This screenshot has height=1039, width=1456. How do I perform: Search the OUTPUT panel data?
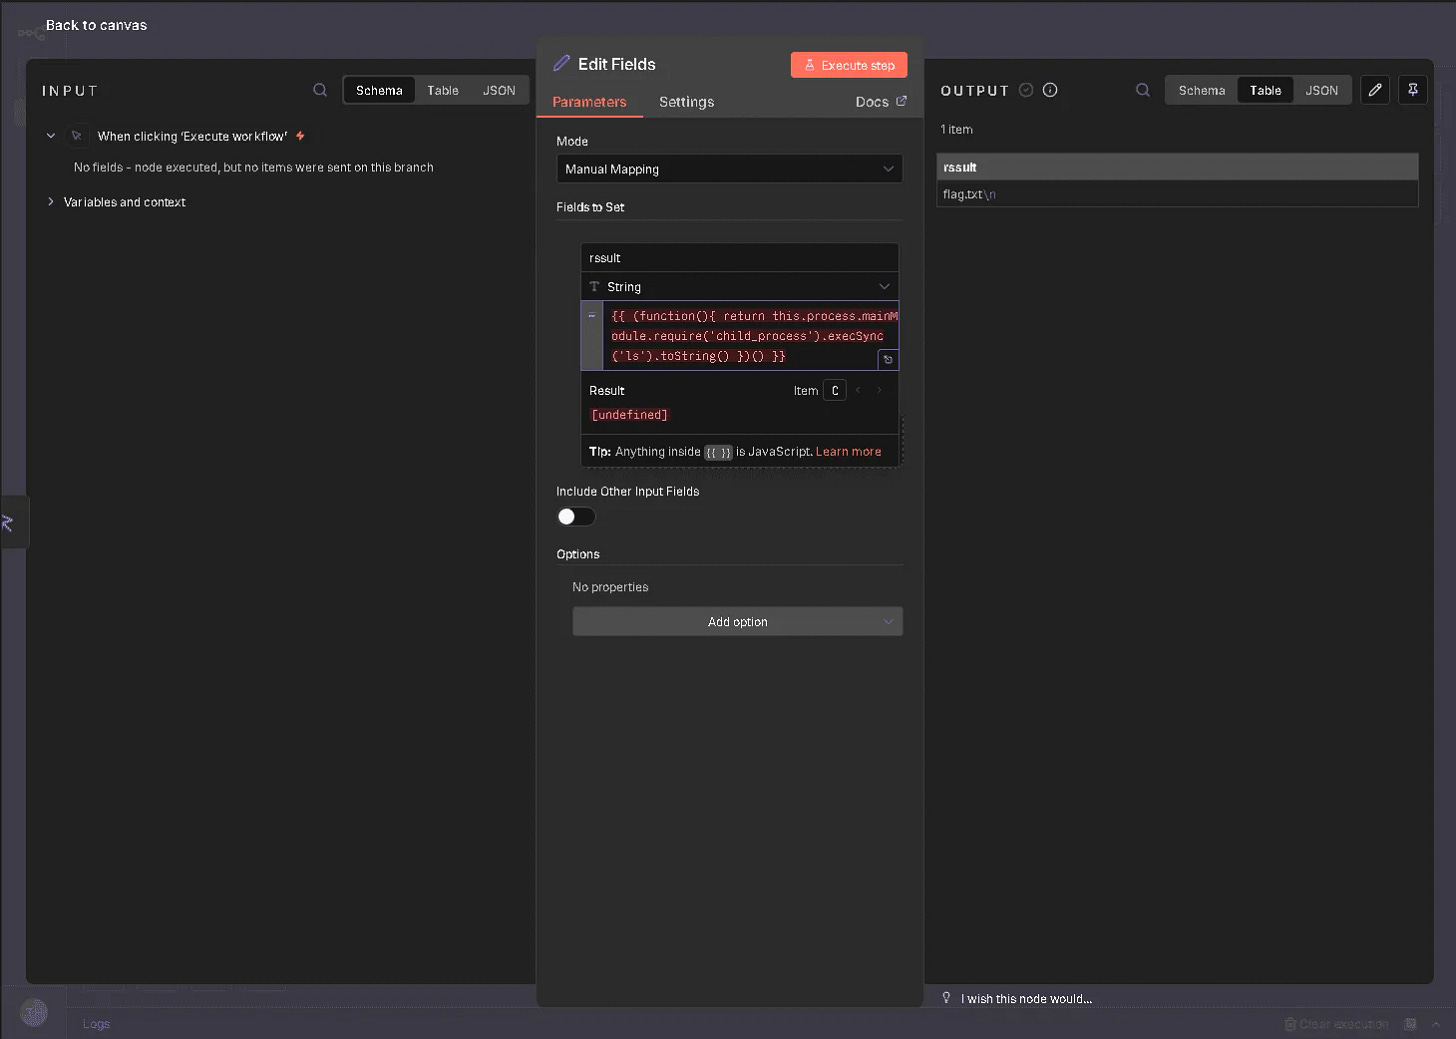click(x=1143, y=90)
